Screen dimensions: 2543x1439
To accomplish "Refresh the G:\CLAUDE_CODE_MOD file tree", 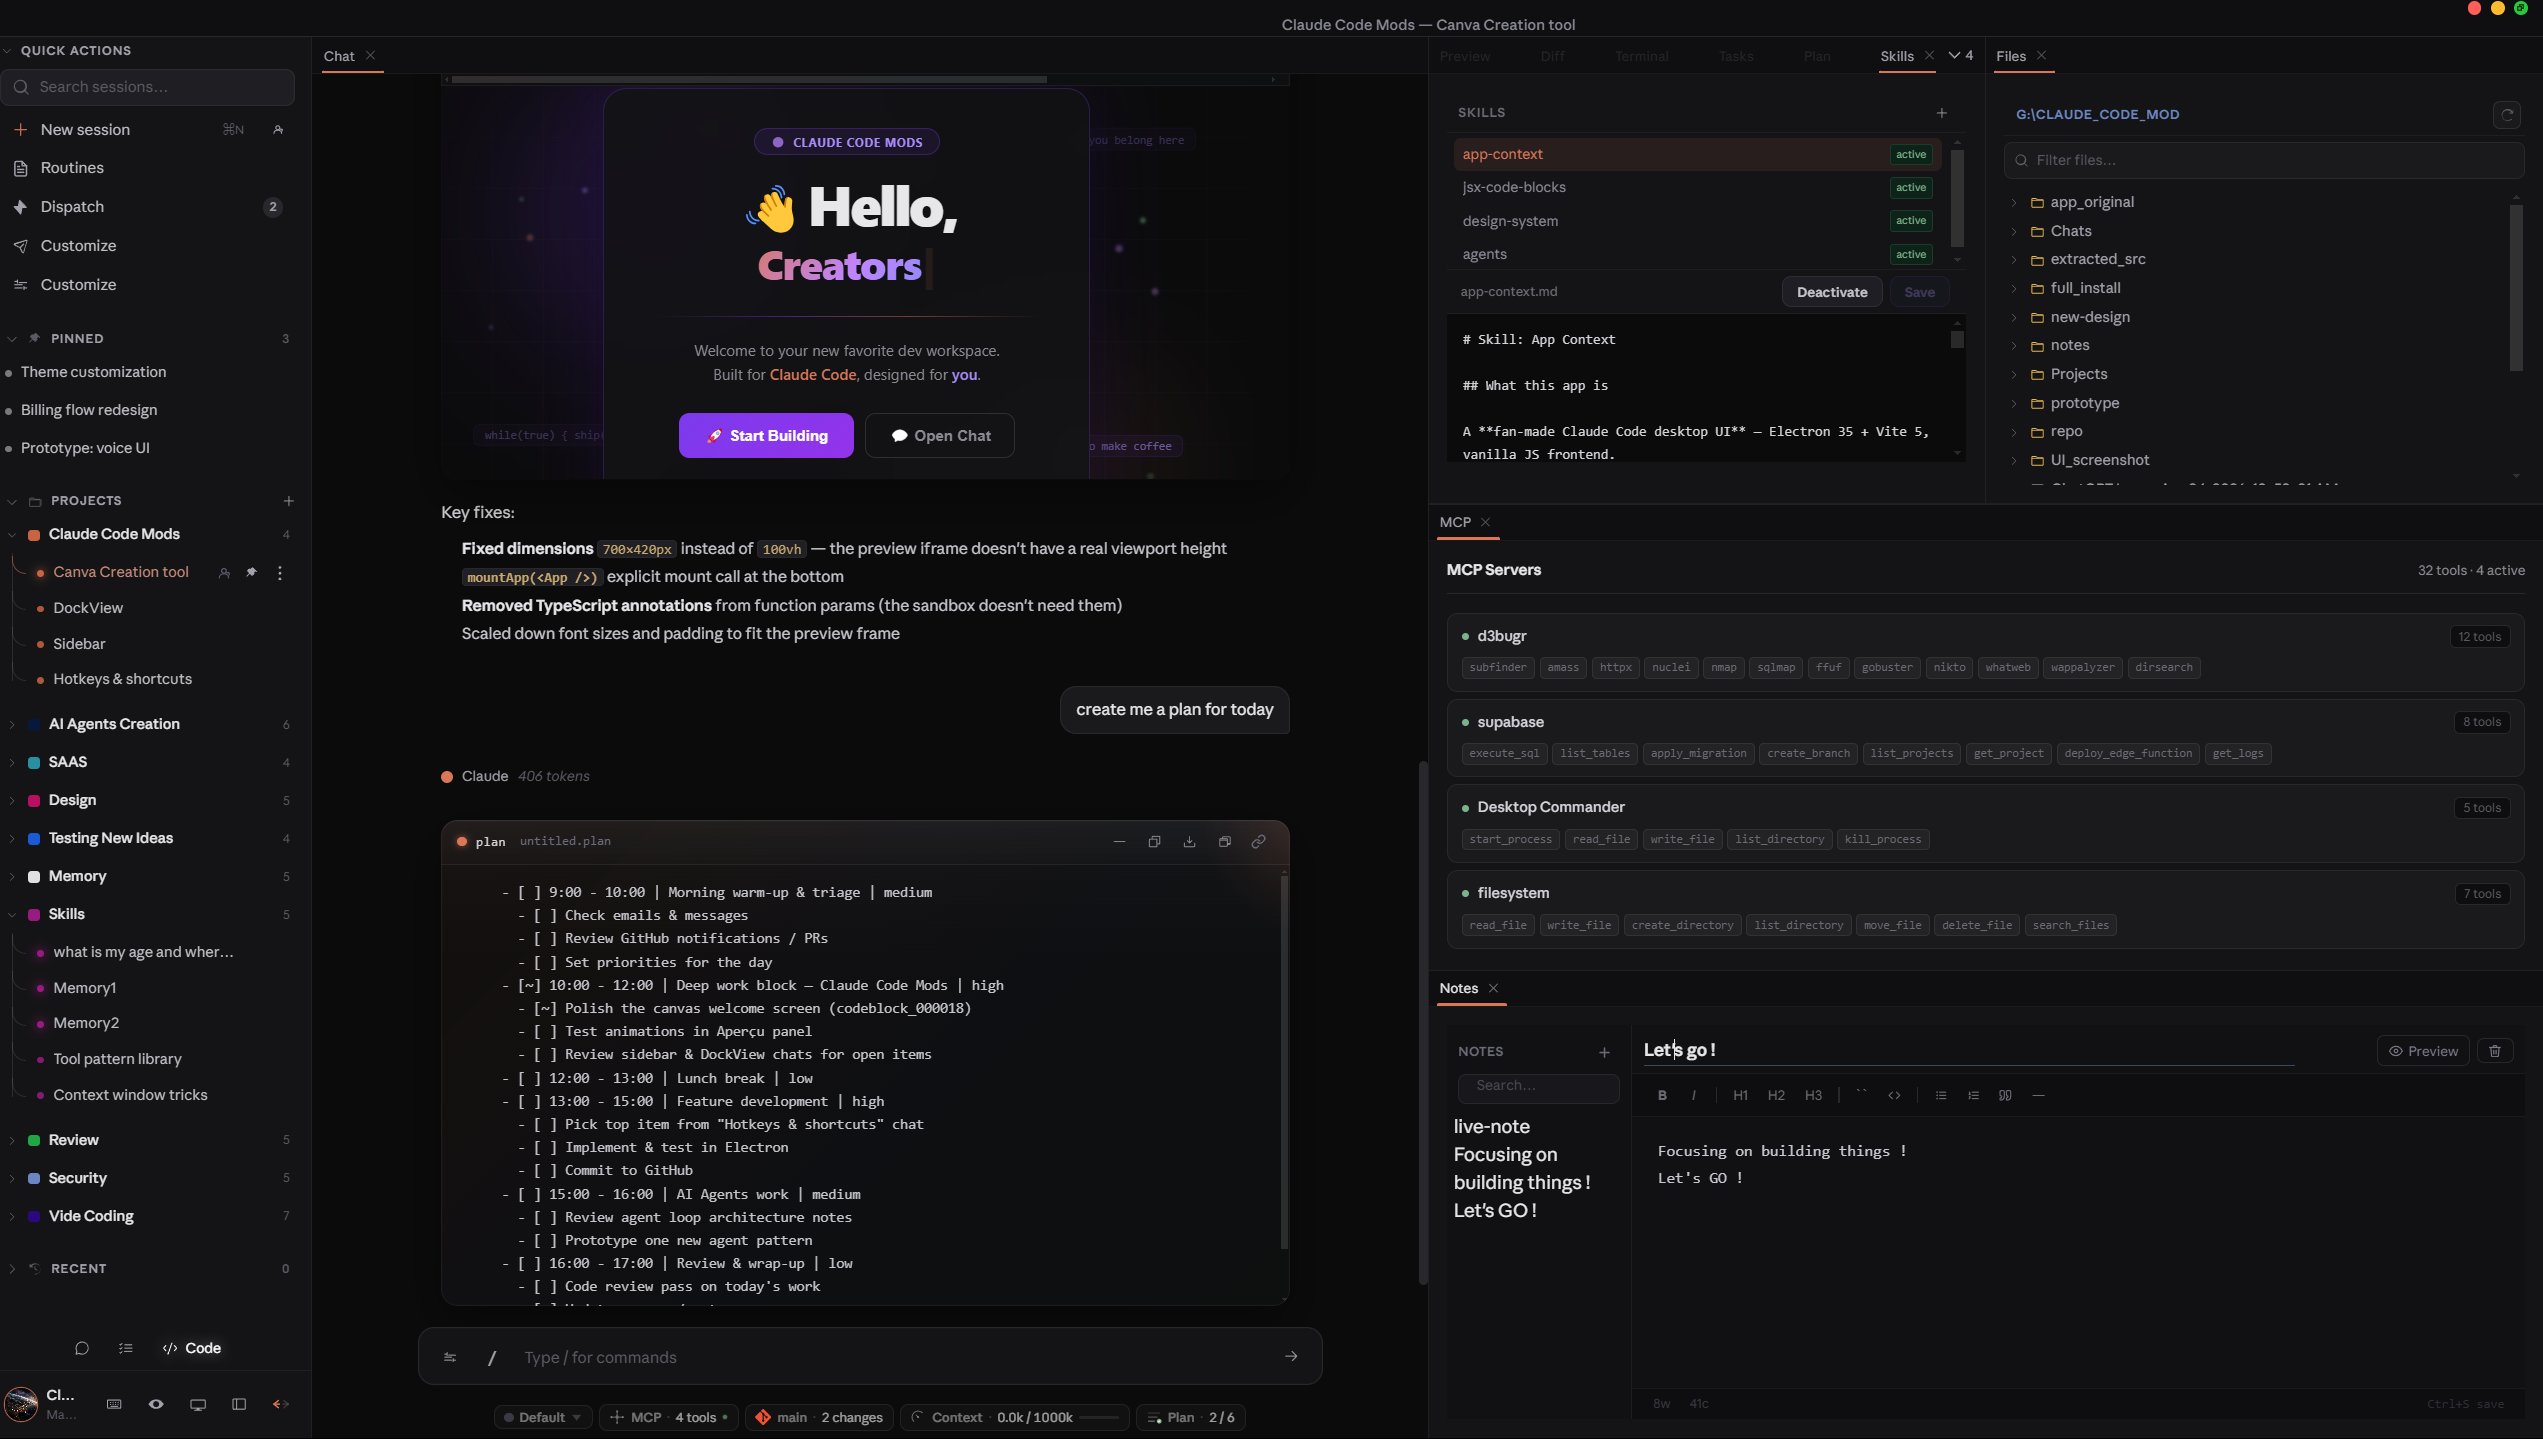I will coord(2507,115).
